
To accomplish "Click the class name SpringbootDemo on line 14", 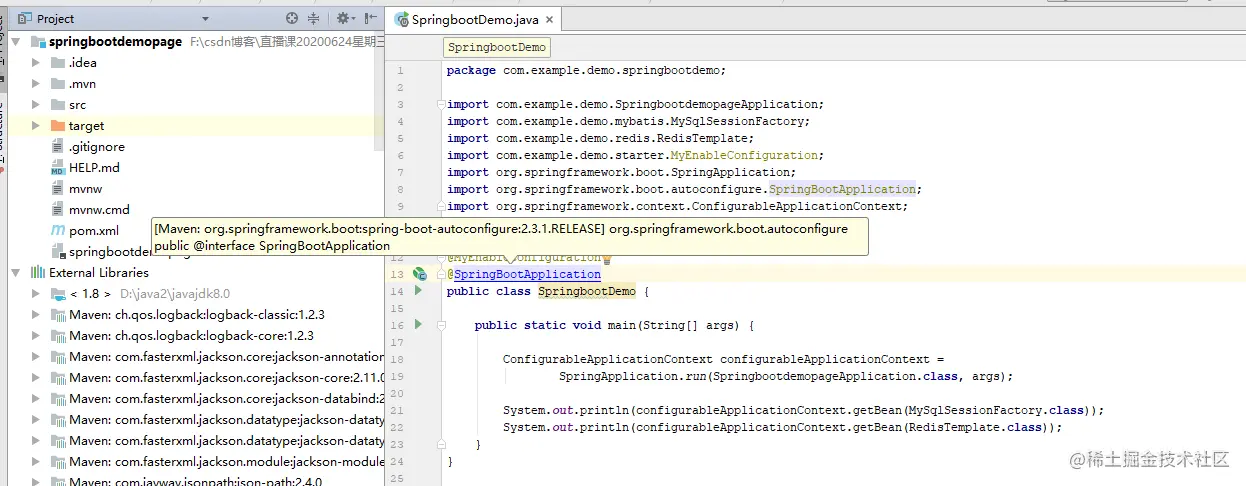I will coord(587,291).
